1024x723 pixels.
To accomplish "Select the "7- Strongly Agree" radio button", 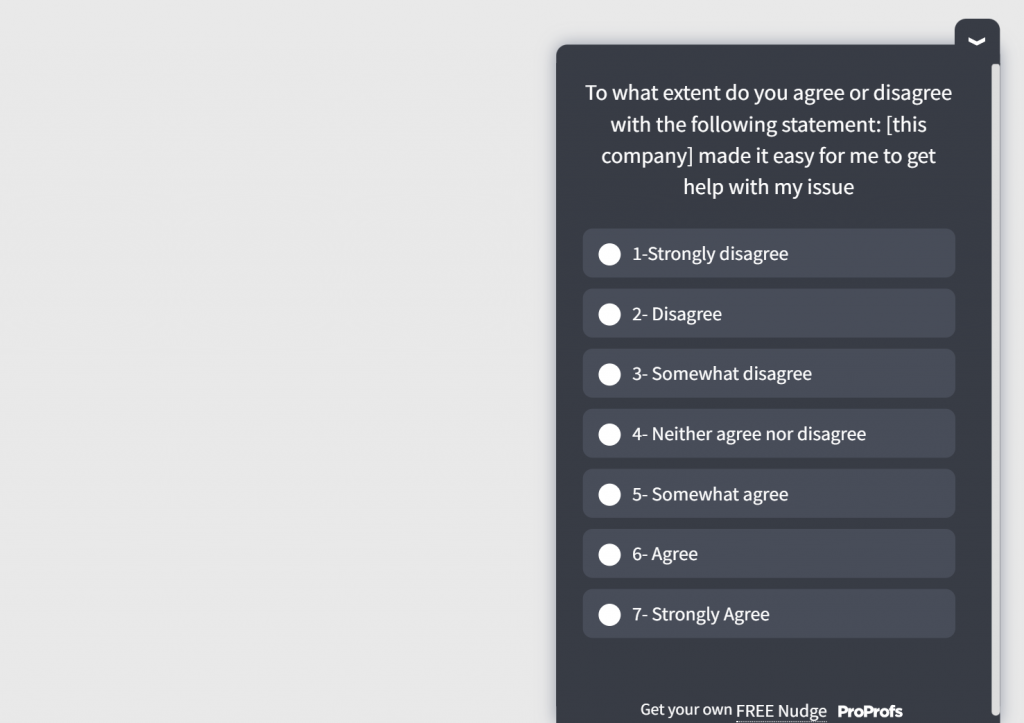I will [610, 614].
